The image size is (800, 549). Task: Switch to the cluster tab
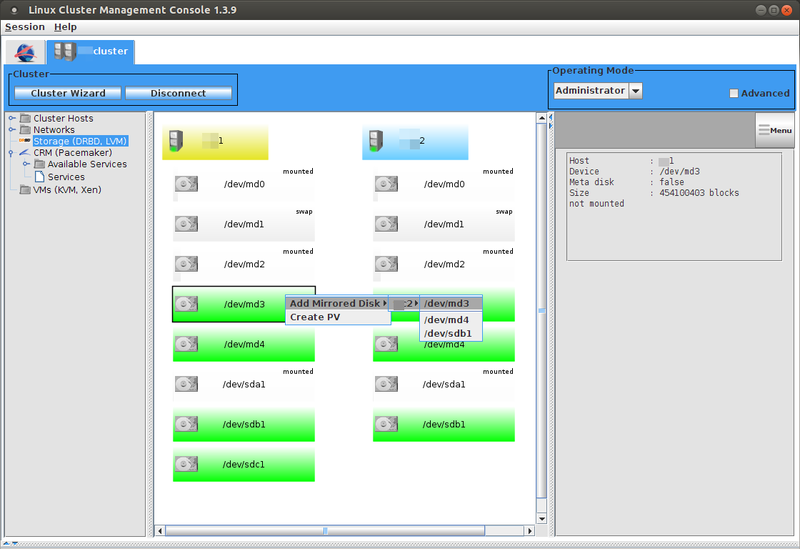91,52
